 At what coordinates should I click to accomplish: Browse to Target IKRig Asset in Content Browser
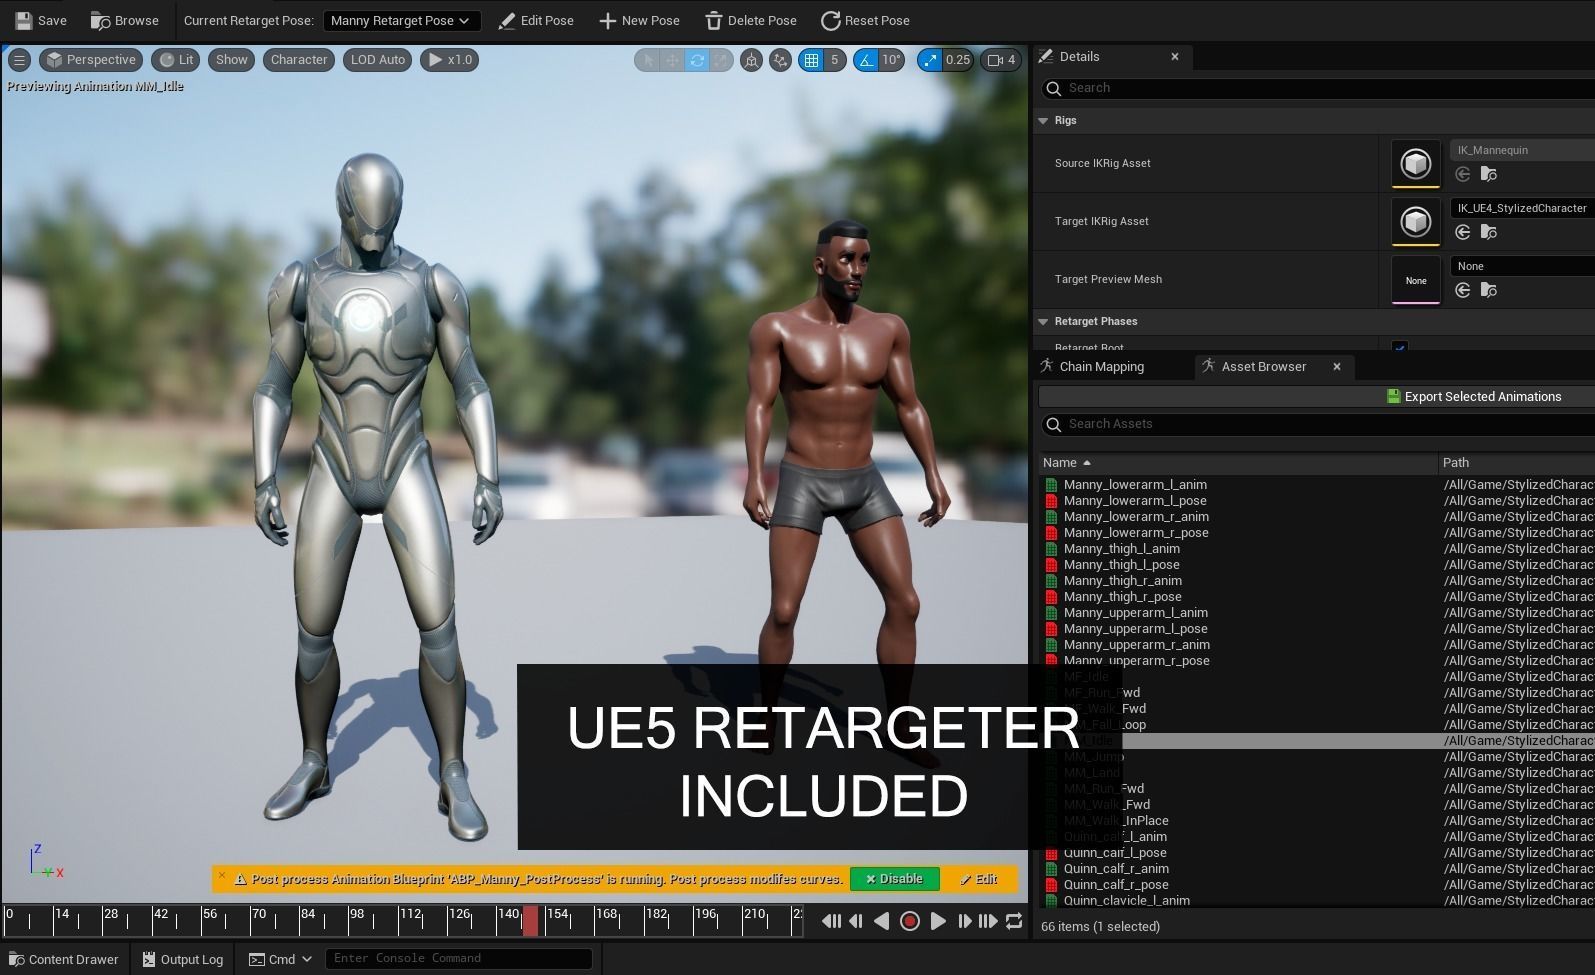[1489, 232]
